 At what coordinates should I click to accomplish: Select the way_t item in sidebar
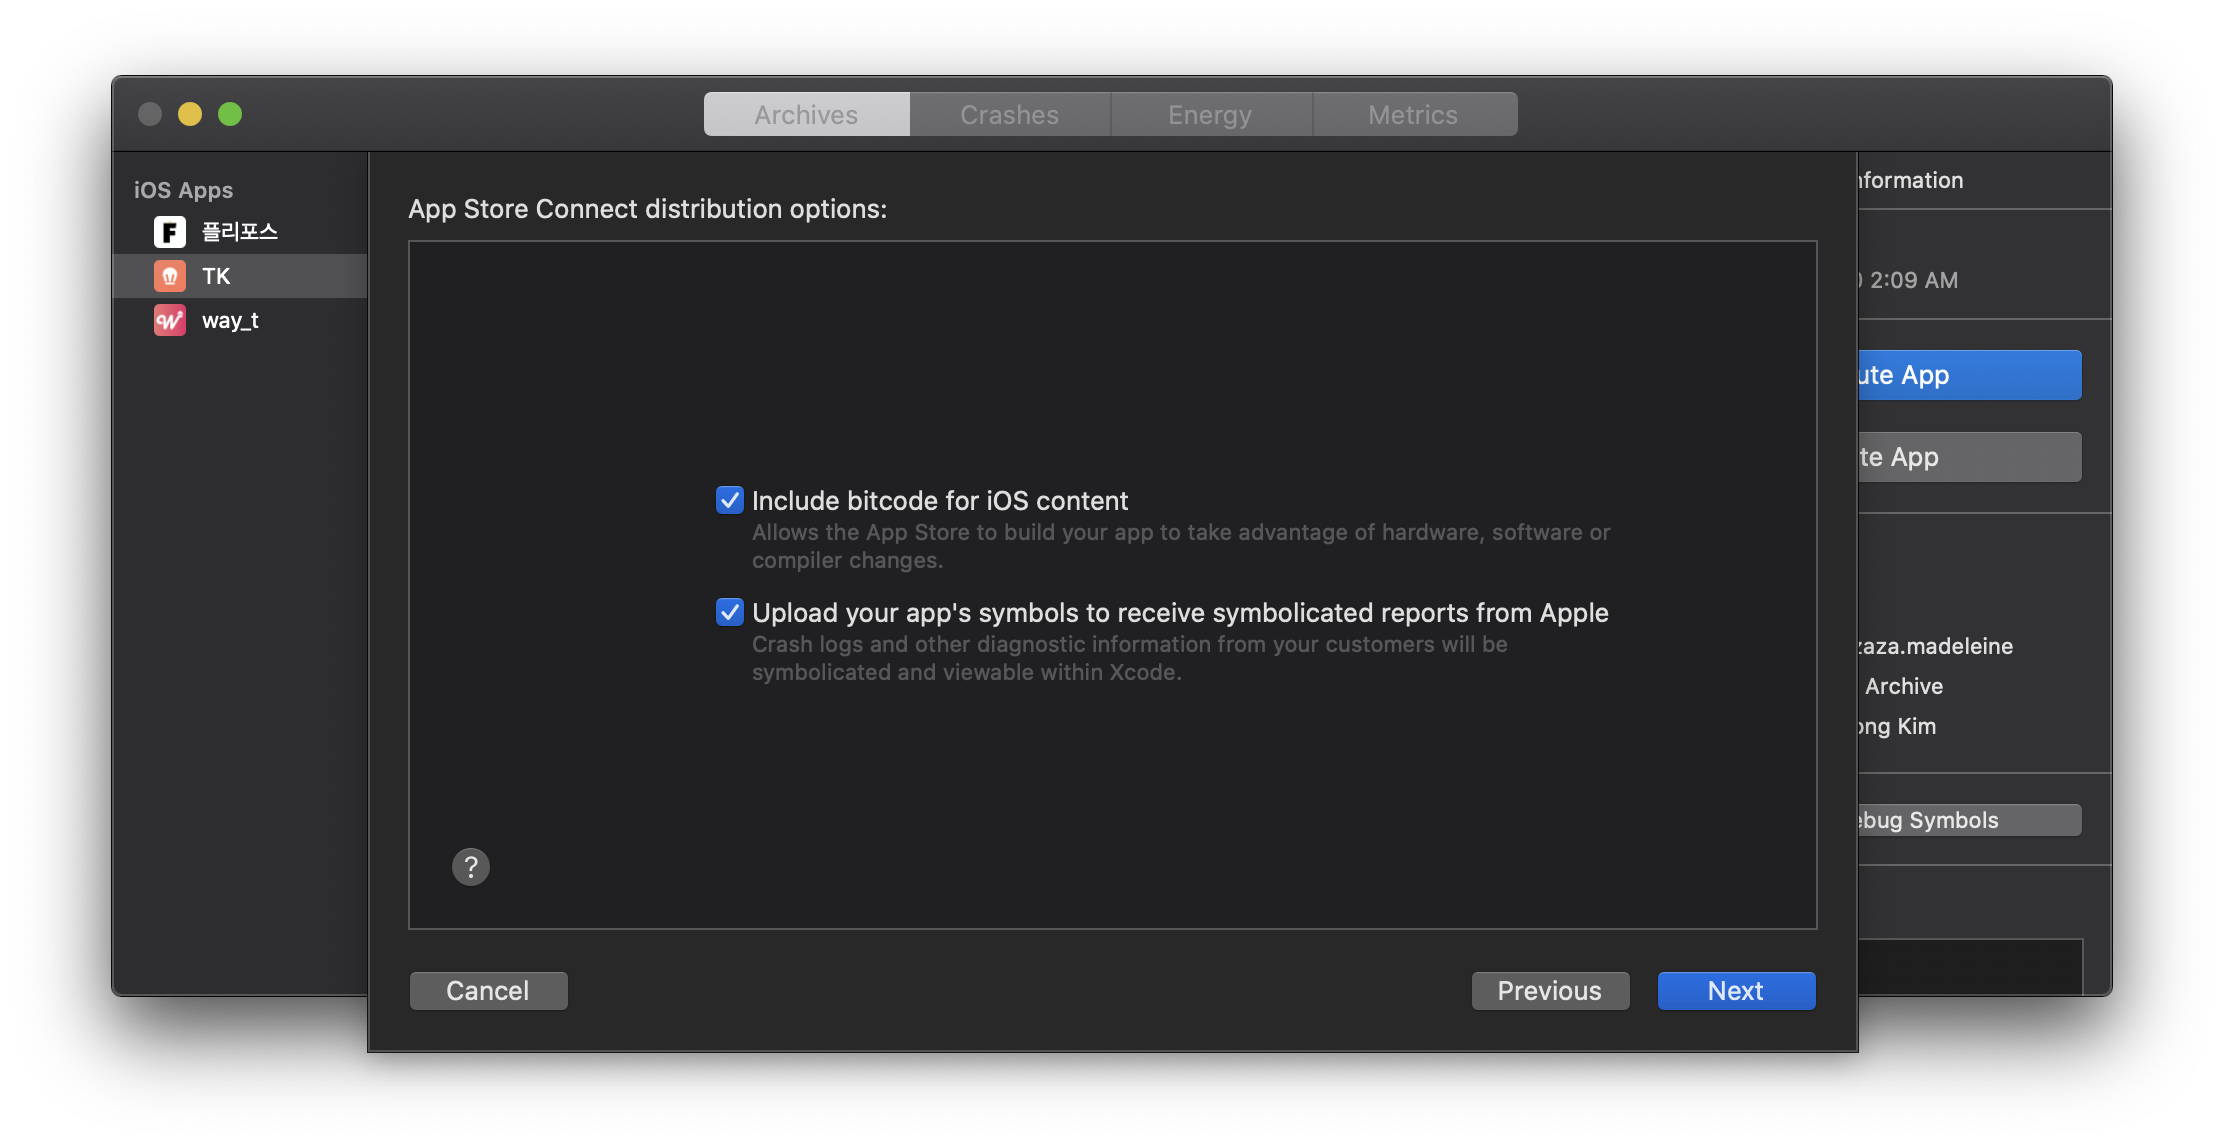pyautogui.click(x=230, y=320)
